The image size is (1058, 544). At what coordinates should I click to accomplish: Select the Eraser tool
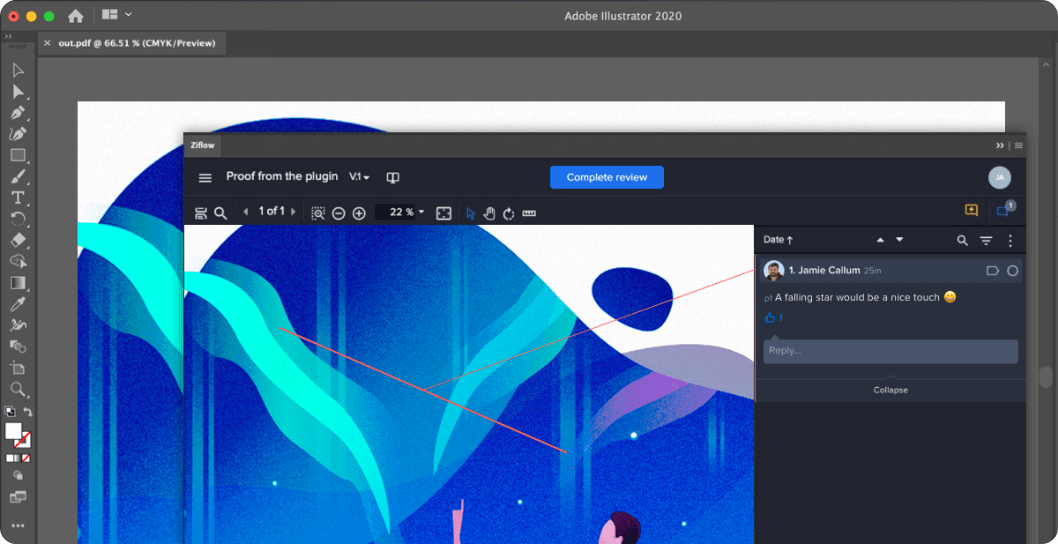coord(17,240)
